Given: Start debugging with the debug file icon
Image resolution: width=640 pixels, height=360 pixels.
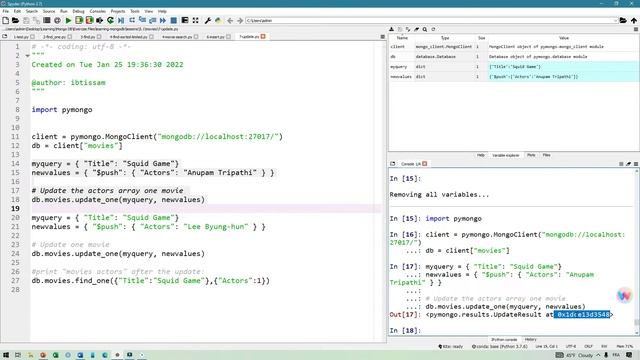Looking at the screenshot, I should point(121,20).
